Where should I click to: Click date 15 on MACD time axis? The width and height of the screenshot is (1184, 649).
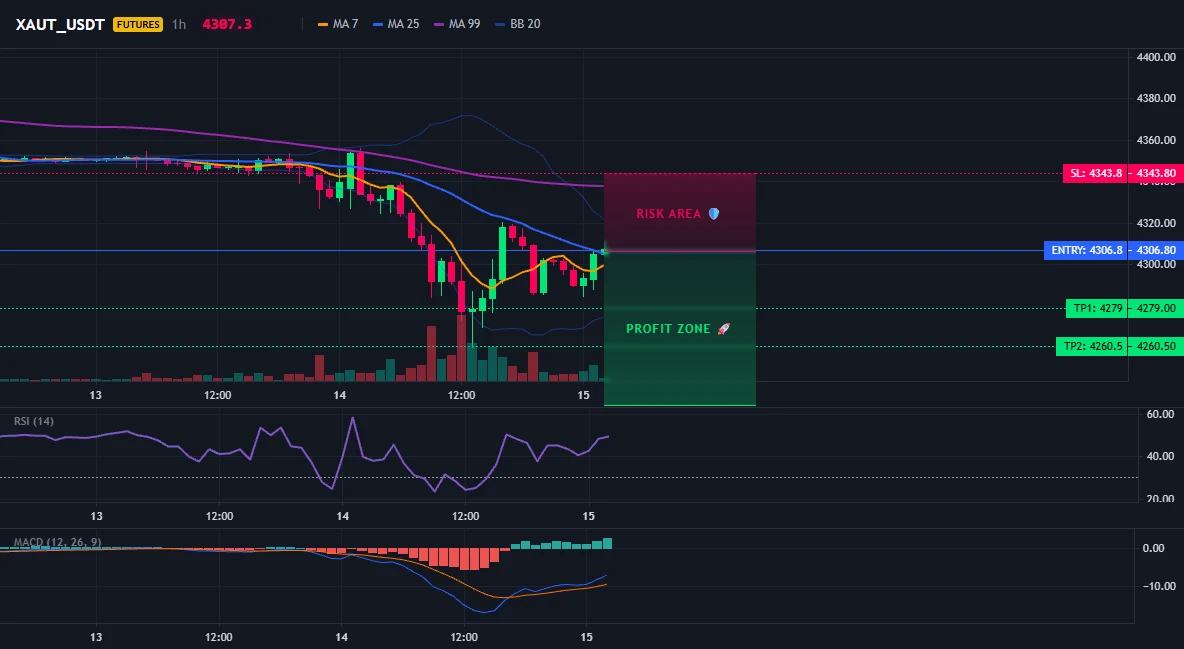[x=585, y=637]
